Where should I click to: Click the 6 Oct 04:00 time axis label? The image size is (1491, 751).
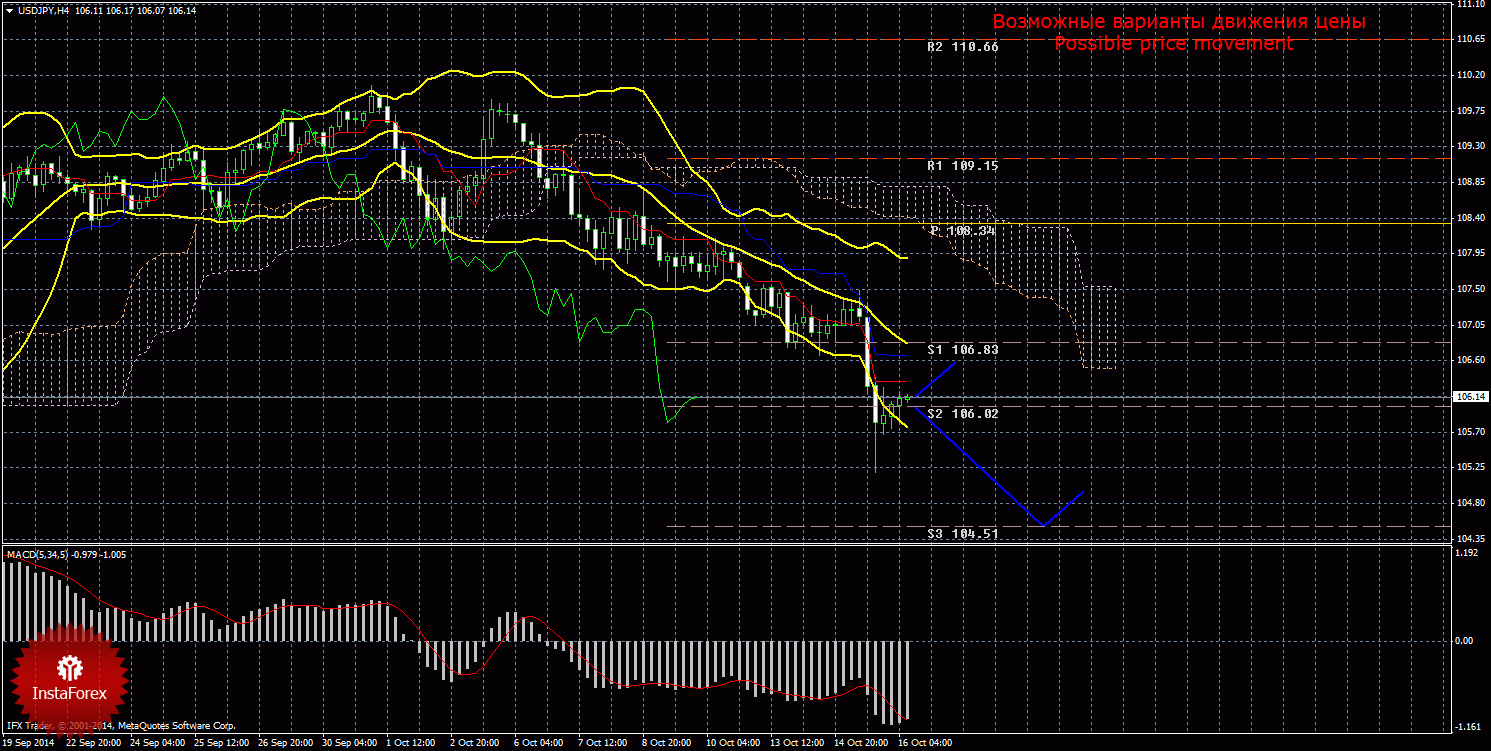538,744
